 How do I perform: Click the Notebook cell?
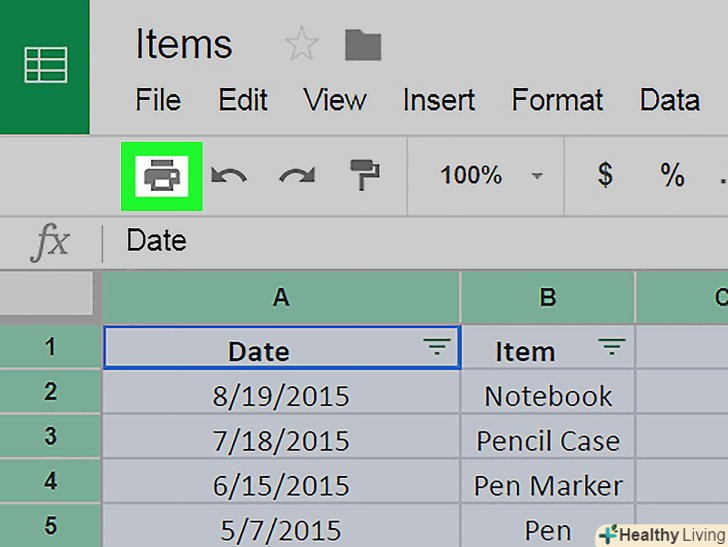548,396
